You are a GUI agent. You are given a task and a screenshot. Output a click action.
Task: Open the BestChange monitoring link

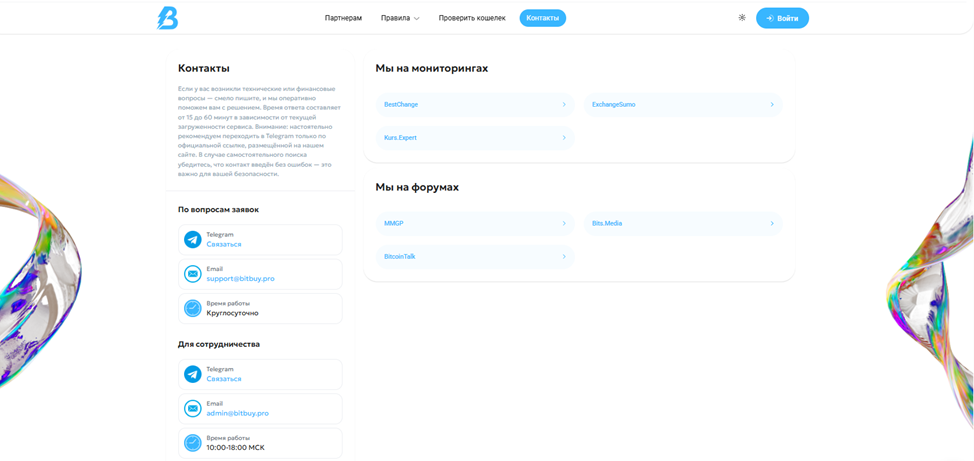click(x=475, y=104)
